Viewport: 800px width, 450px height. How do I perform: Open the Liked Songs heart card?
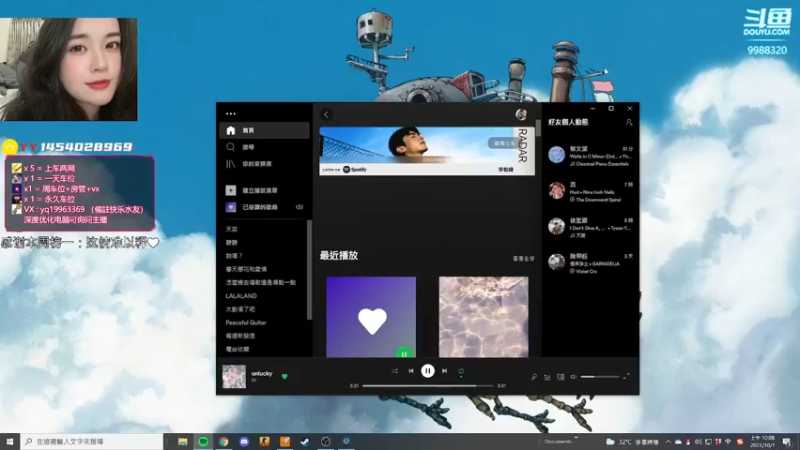pos(371,317)
